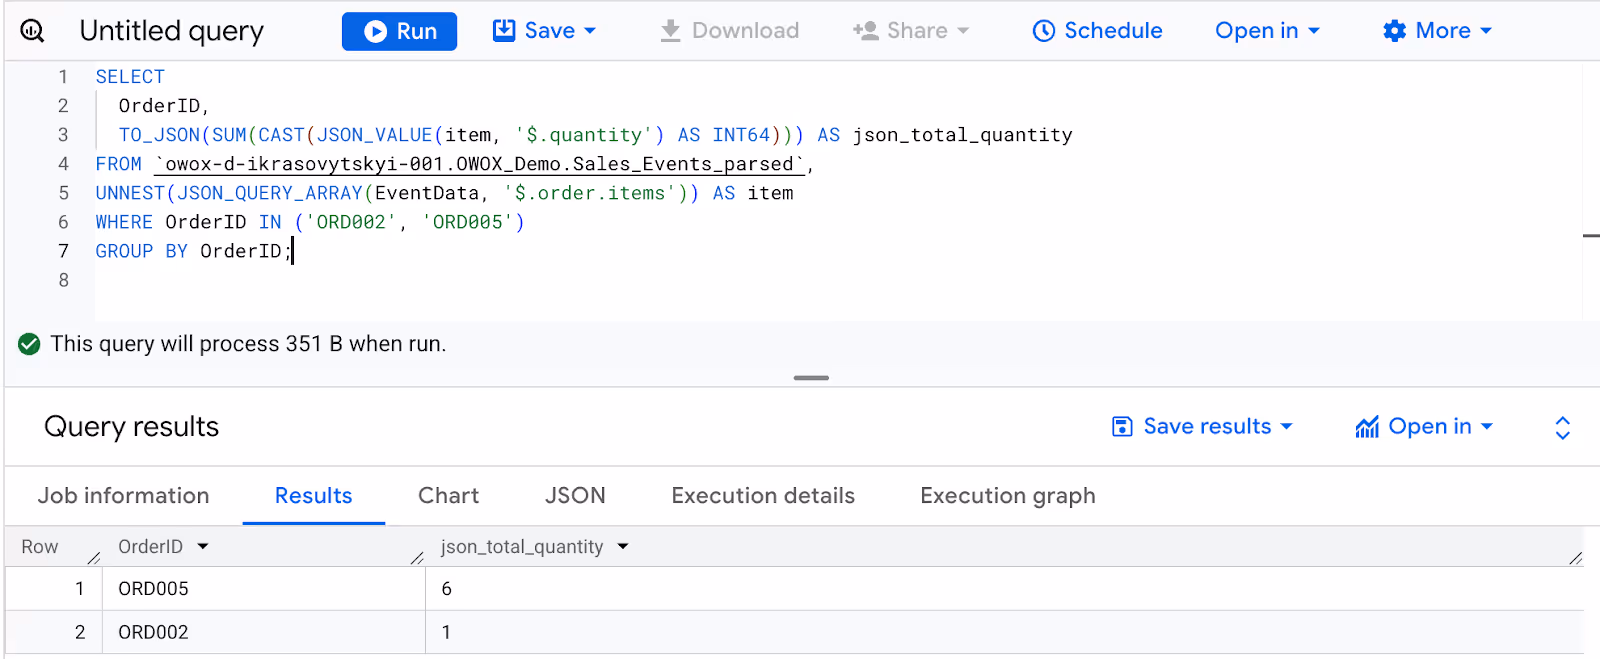The height and width of the screenshot is (659, 1600).
Task: Open the More settings menu
Action: (1437, 31)
